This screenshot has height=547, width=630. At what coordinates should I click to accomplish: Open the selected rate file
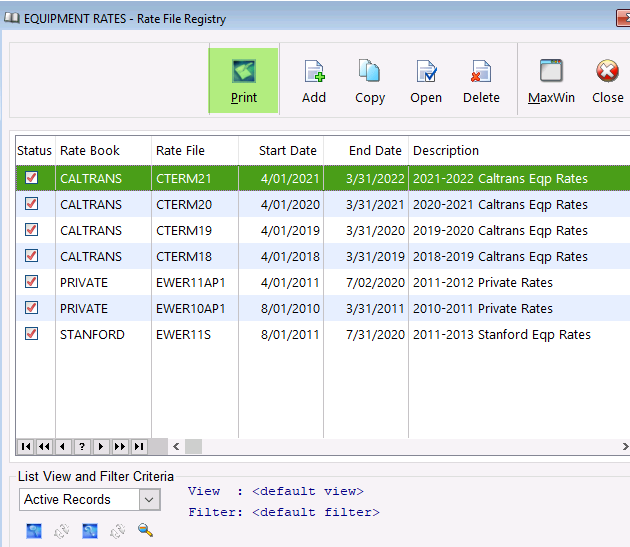(426, 81)
